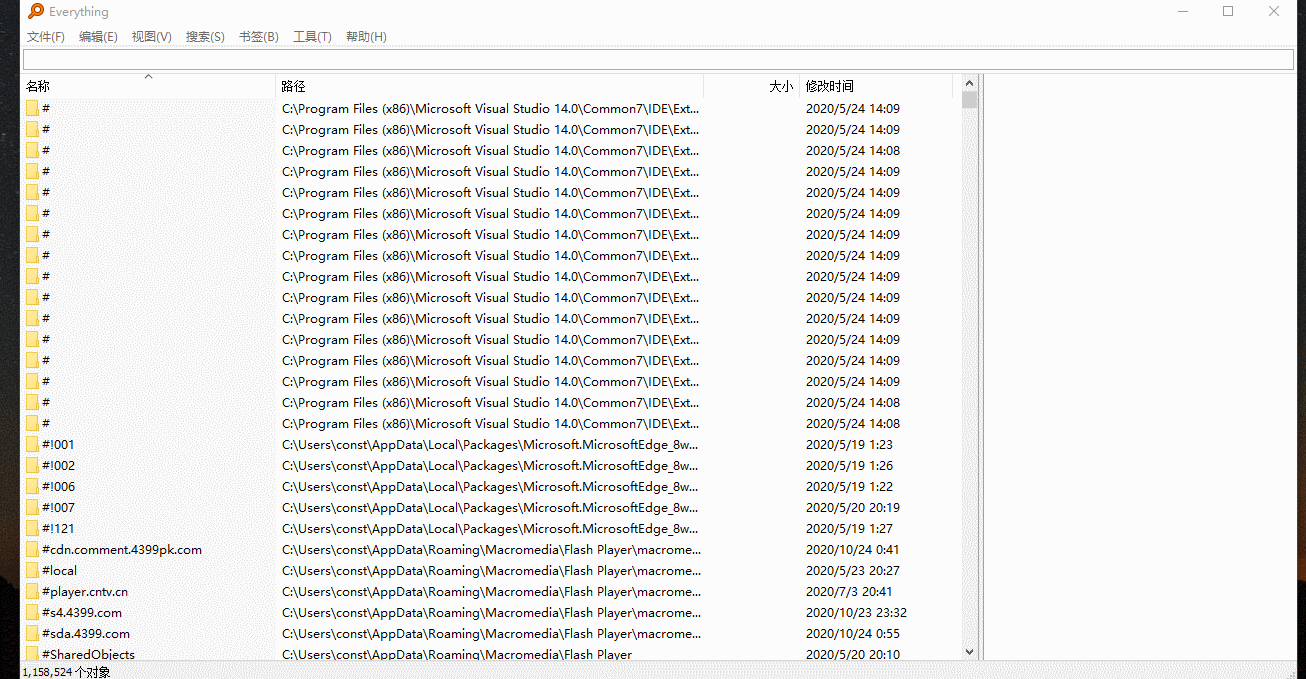1306x679 pixels.
Task: Open the 工具(T) menu
Action: pos(312,37)
